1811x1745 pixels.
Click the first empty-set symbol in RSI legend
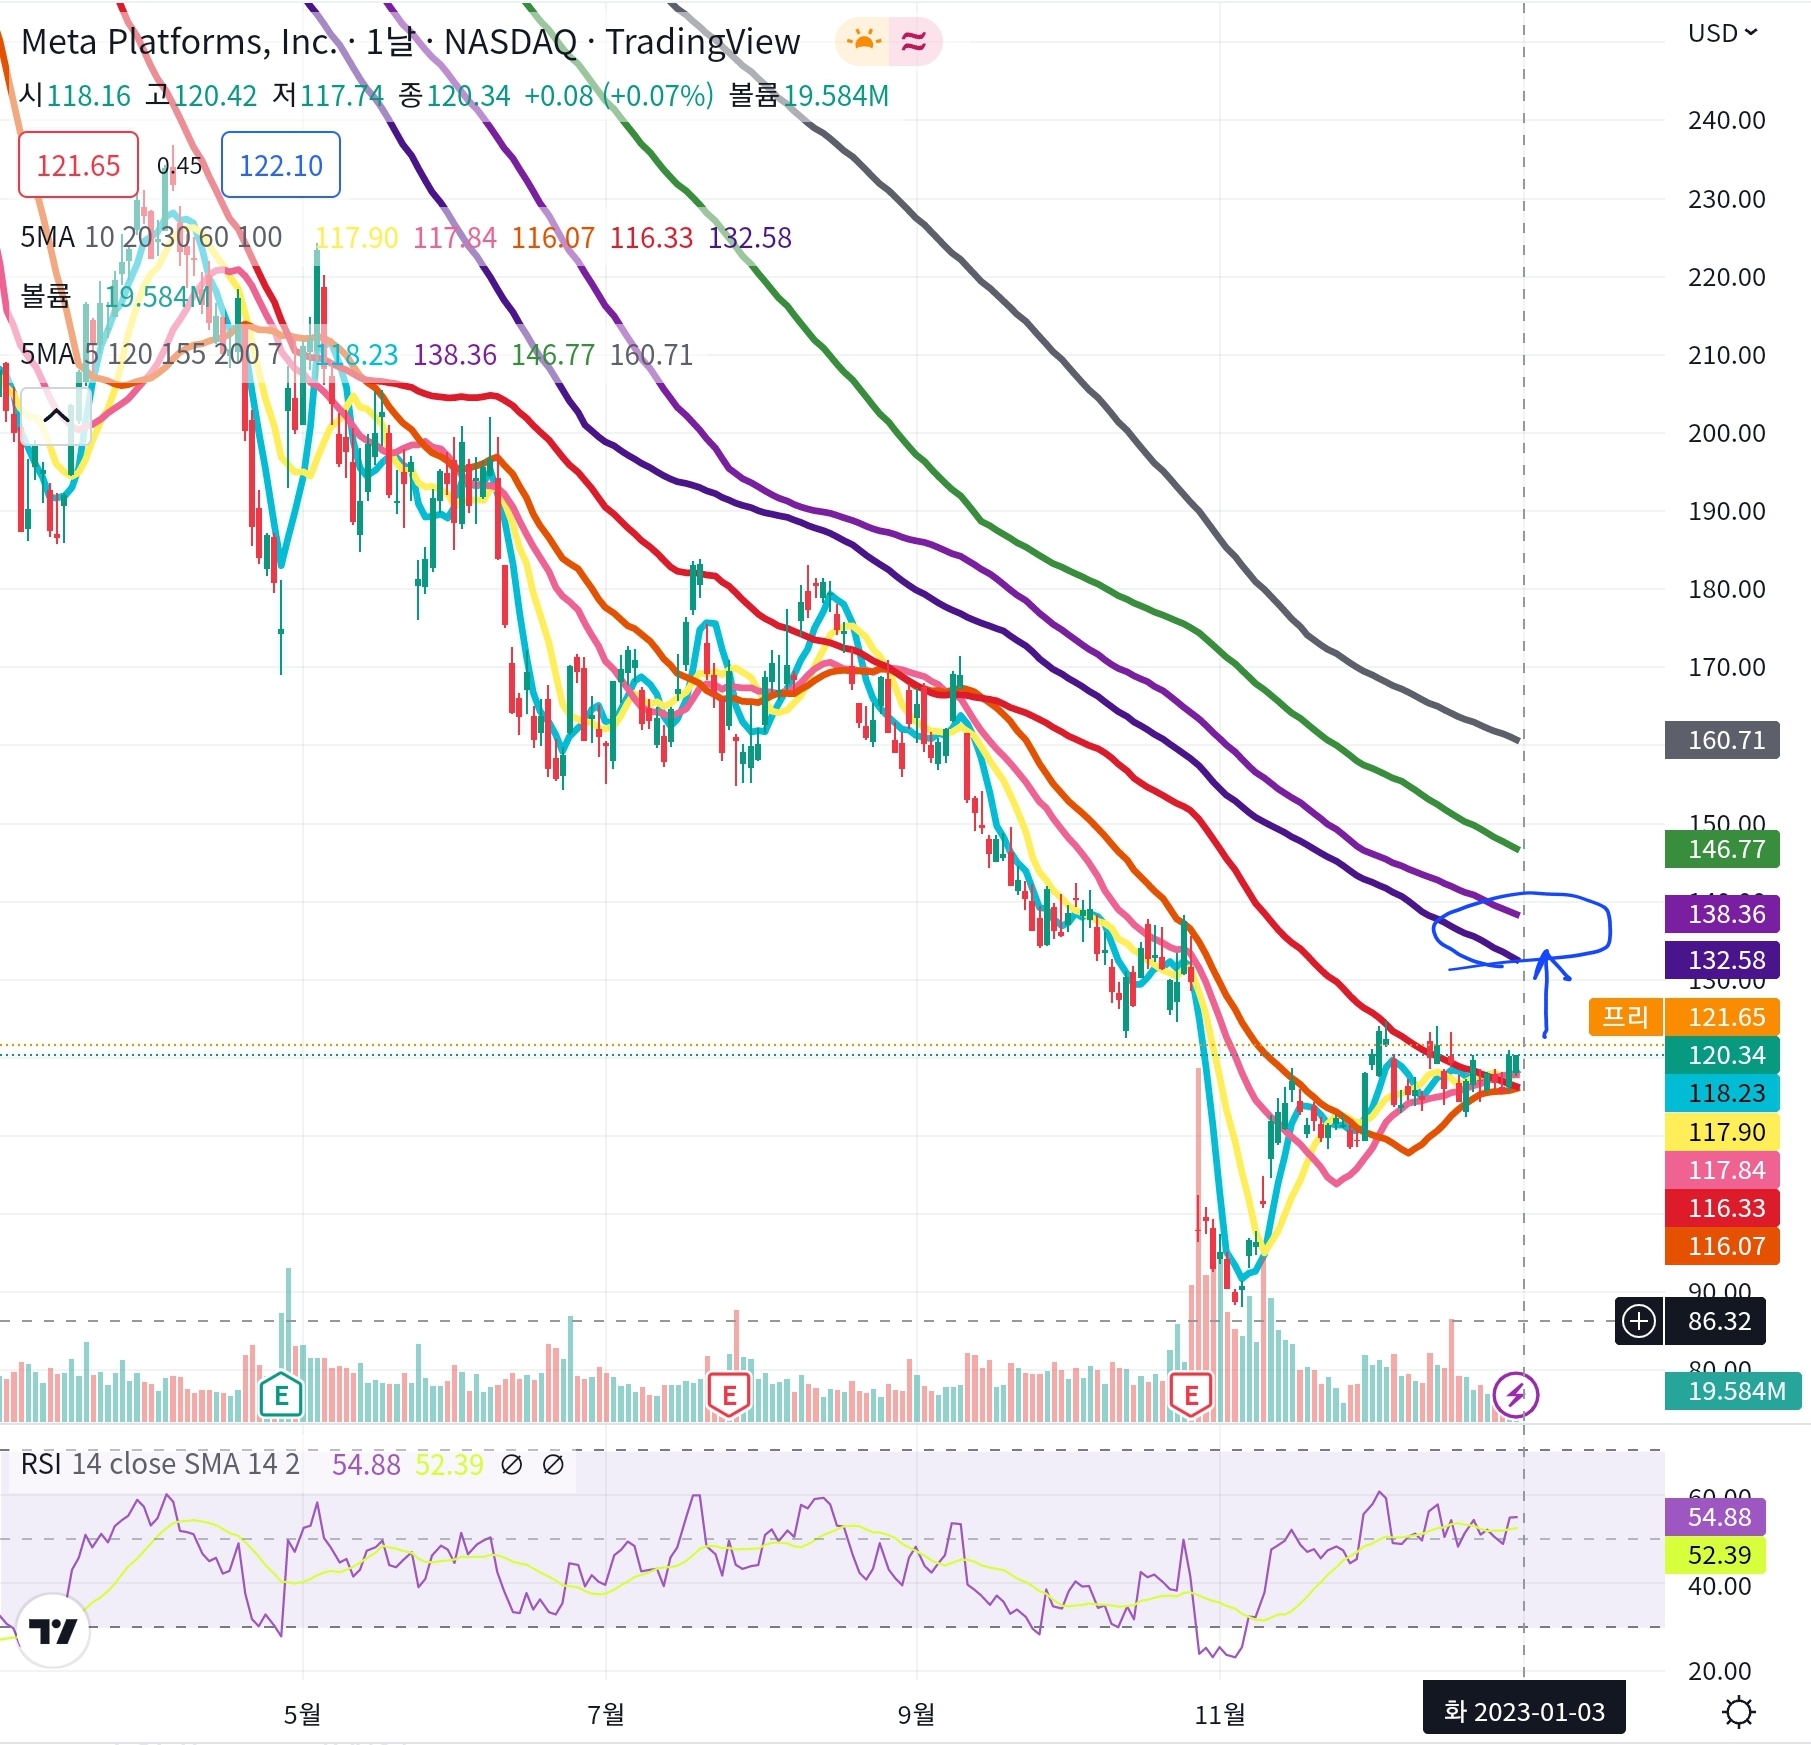tap(511, 1465)
